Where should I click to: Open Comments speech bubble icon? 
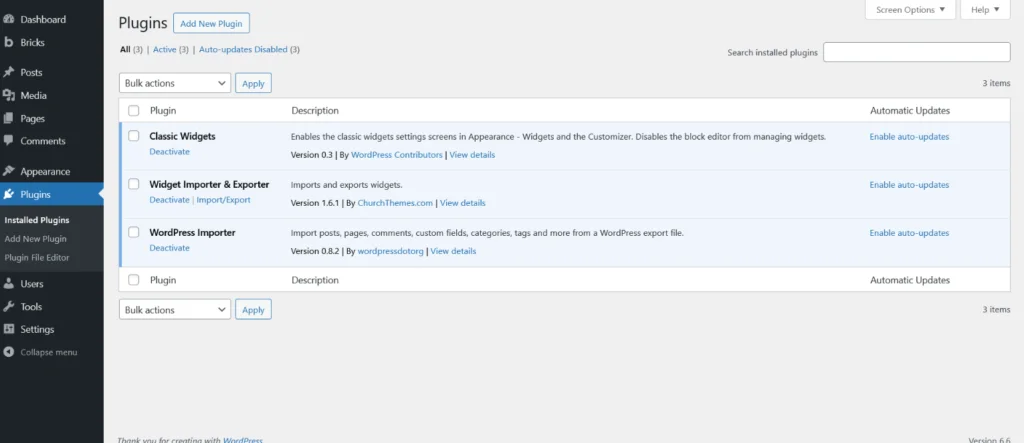(8, 140)
